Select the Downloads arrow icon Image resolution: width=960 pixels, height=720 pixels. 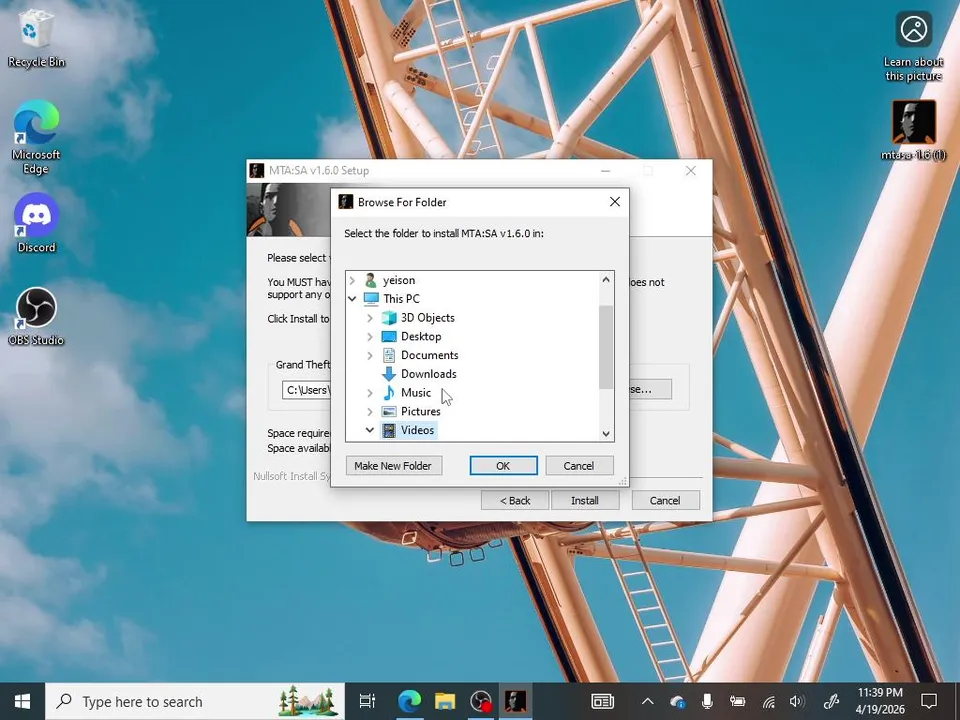coord(389,374)
